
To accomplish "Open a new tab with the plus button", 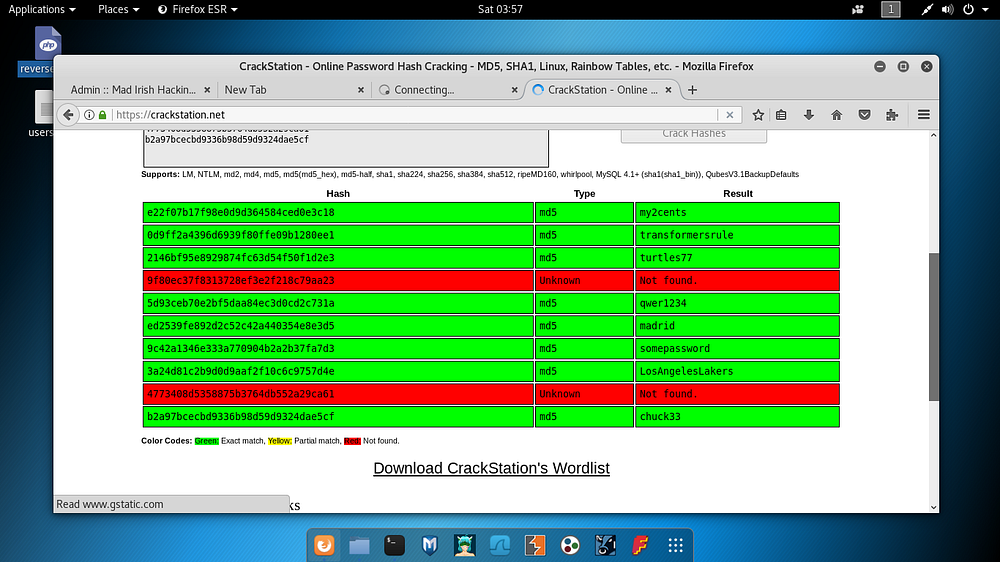I will 692,90.
